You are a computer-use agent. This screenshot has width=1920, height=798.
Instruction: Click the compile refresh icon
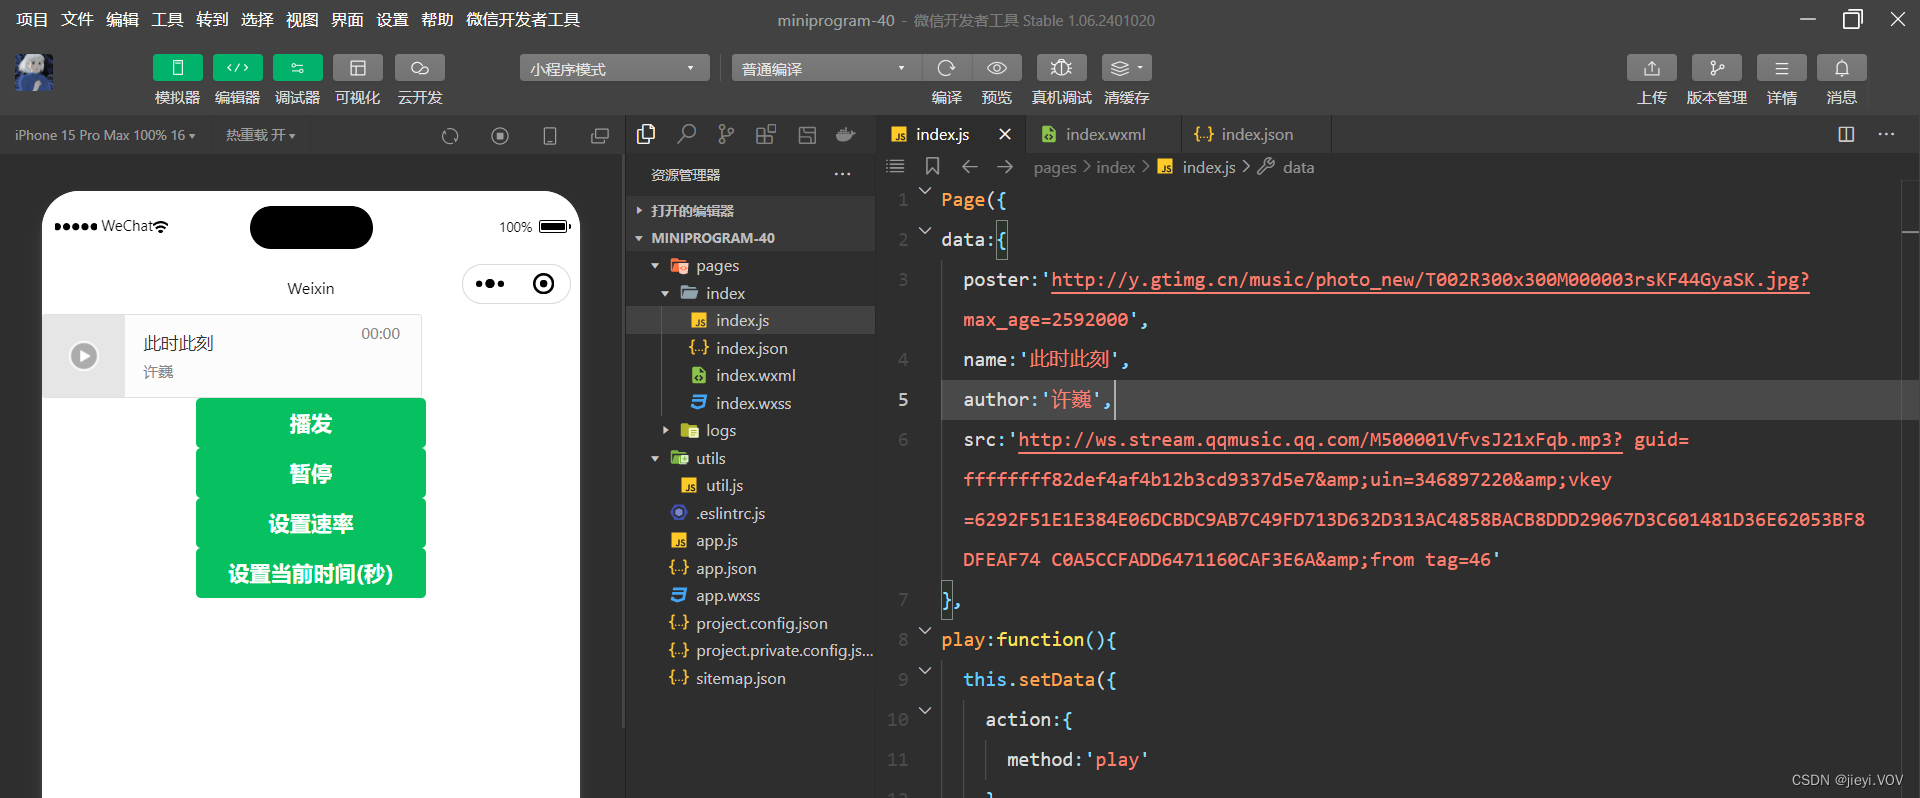click(946, 68)
